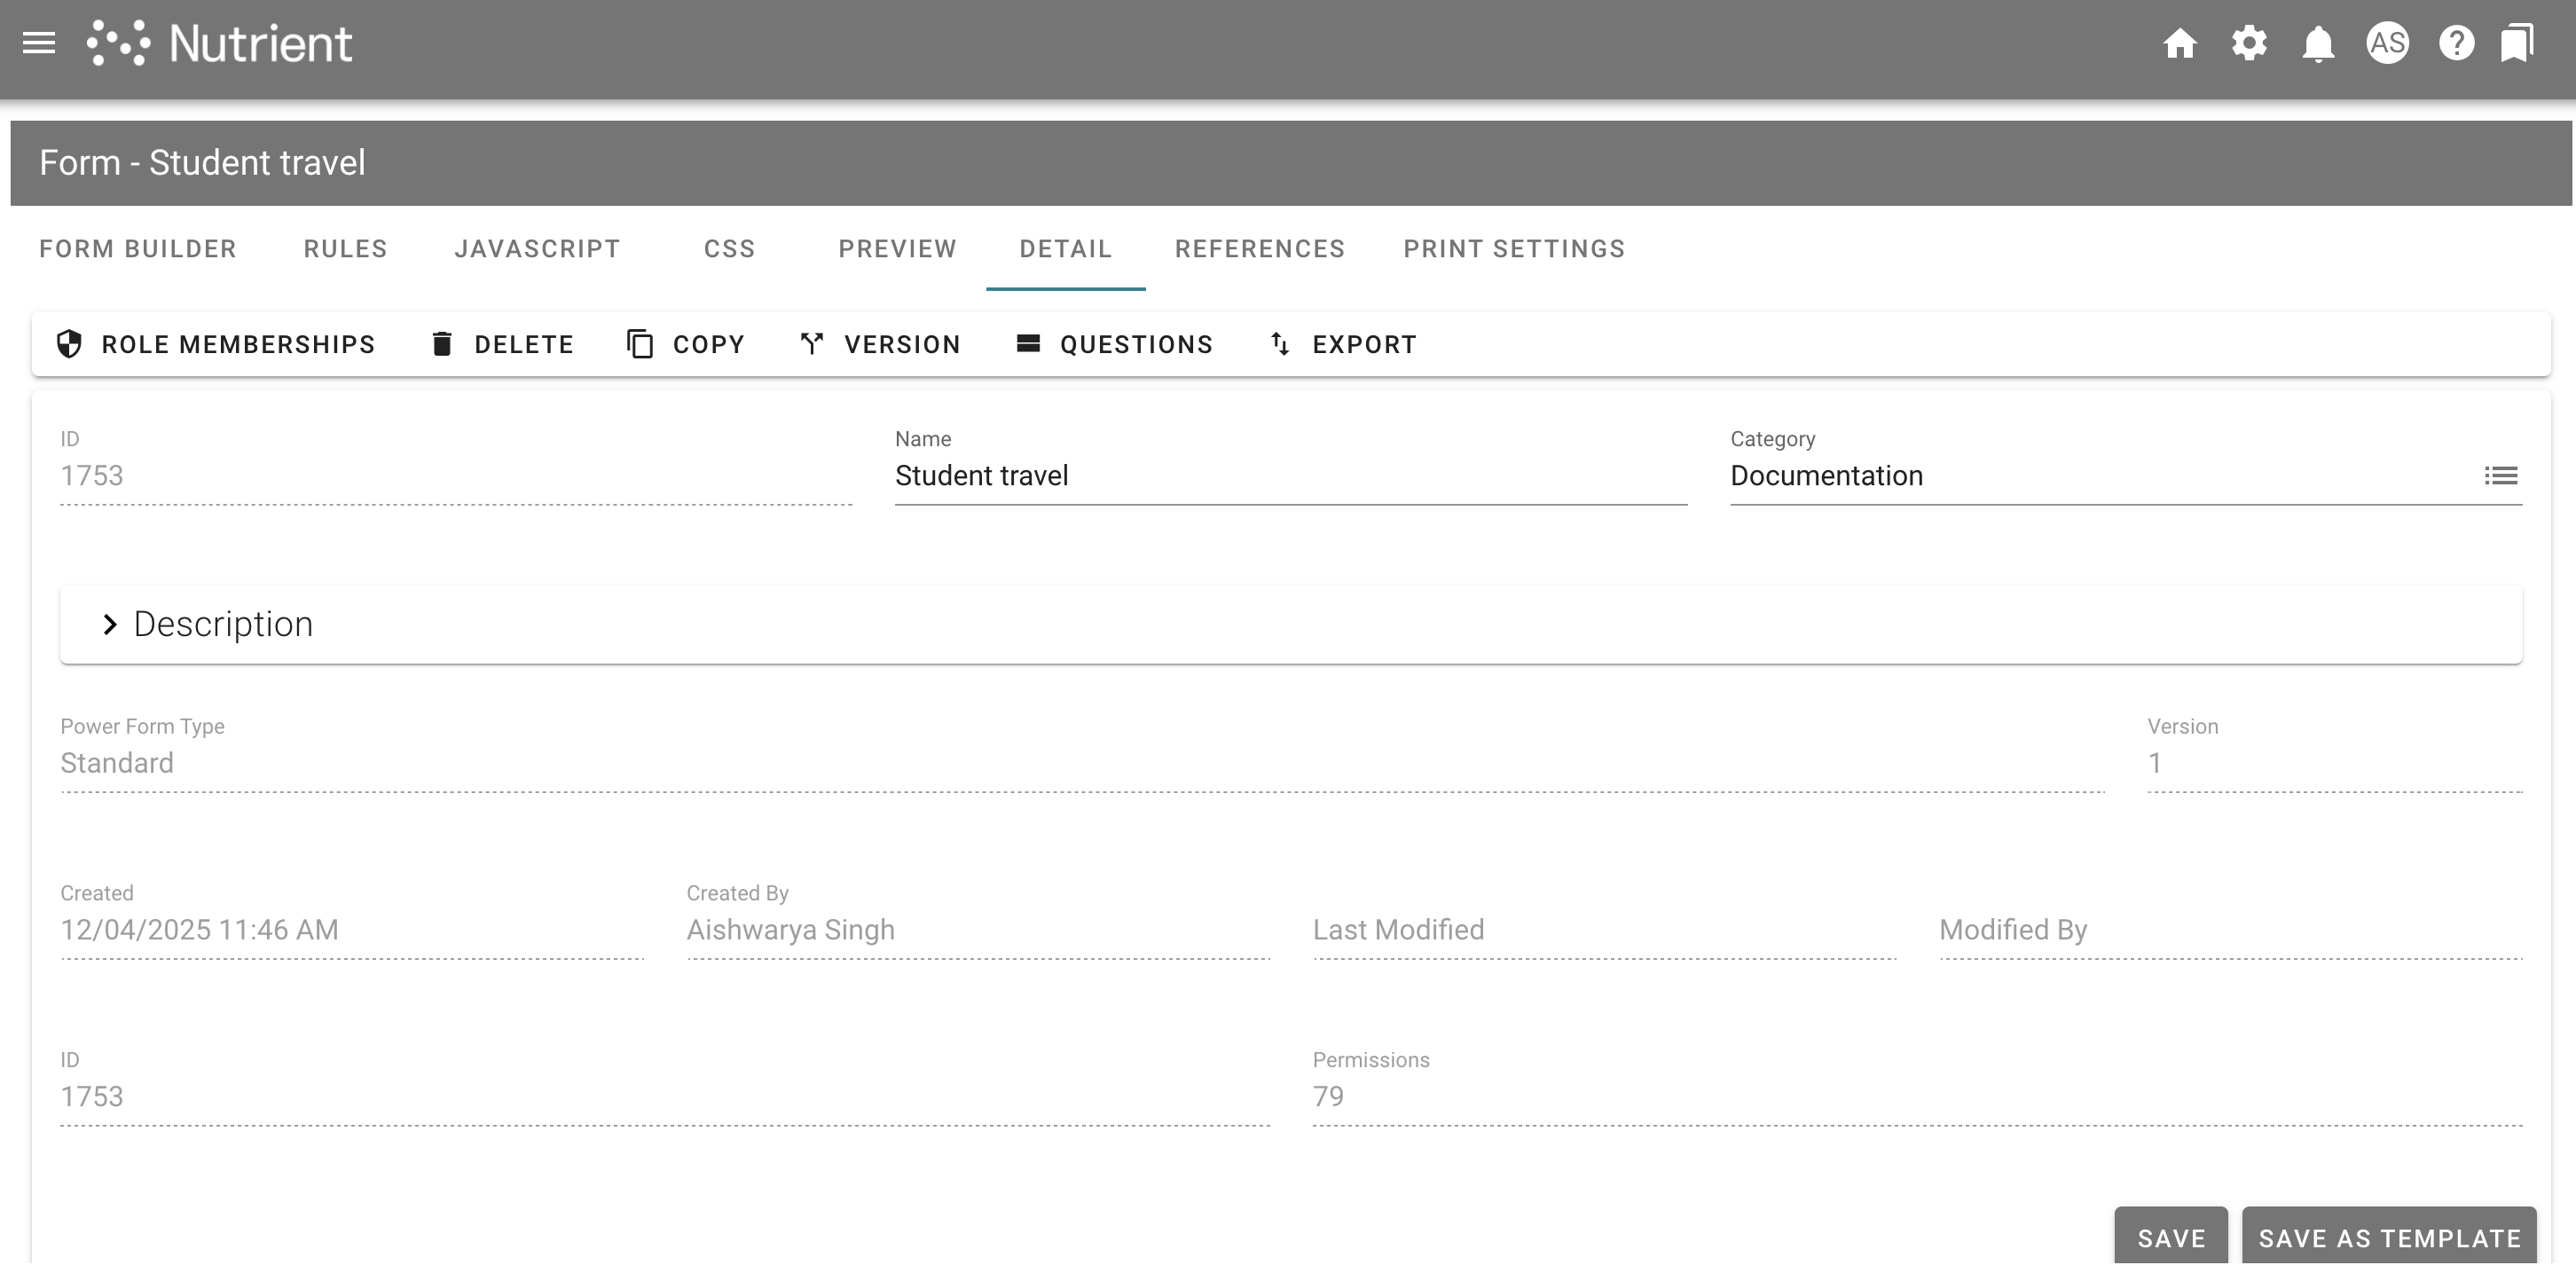Switch to the Form Builder tab
Screen dimensions: 2576x1281
pos(137,249)
